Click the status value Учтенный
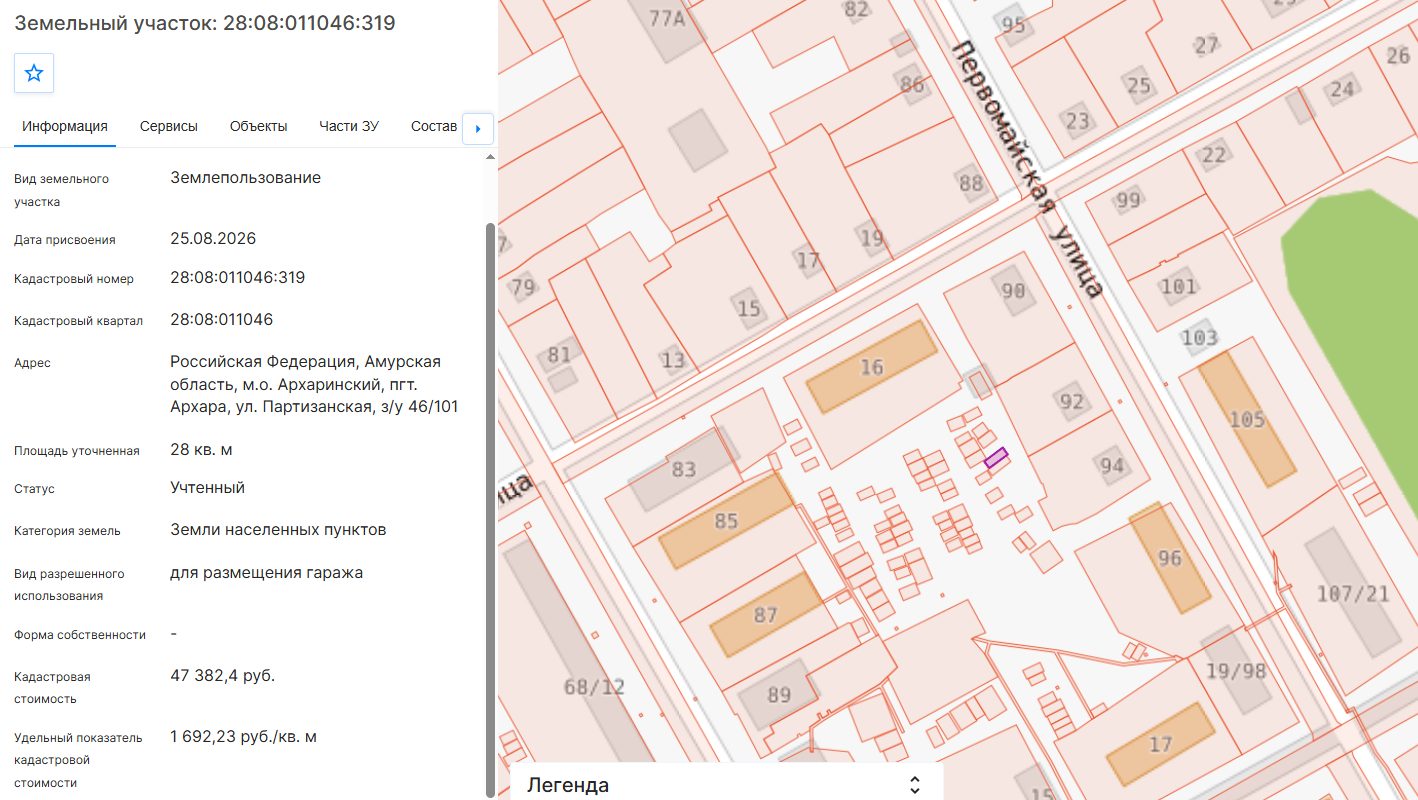 208,488
